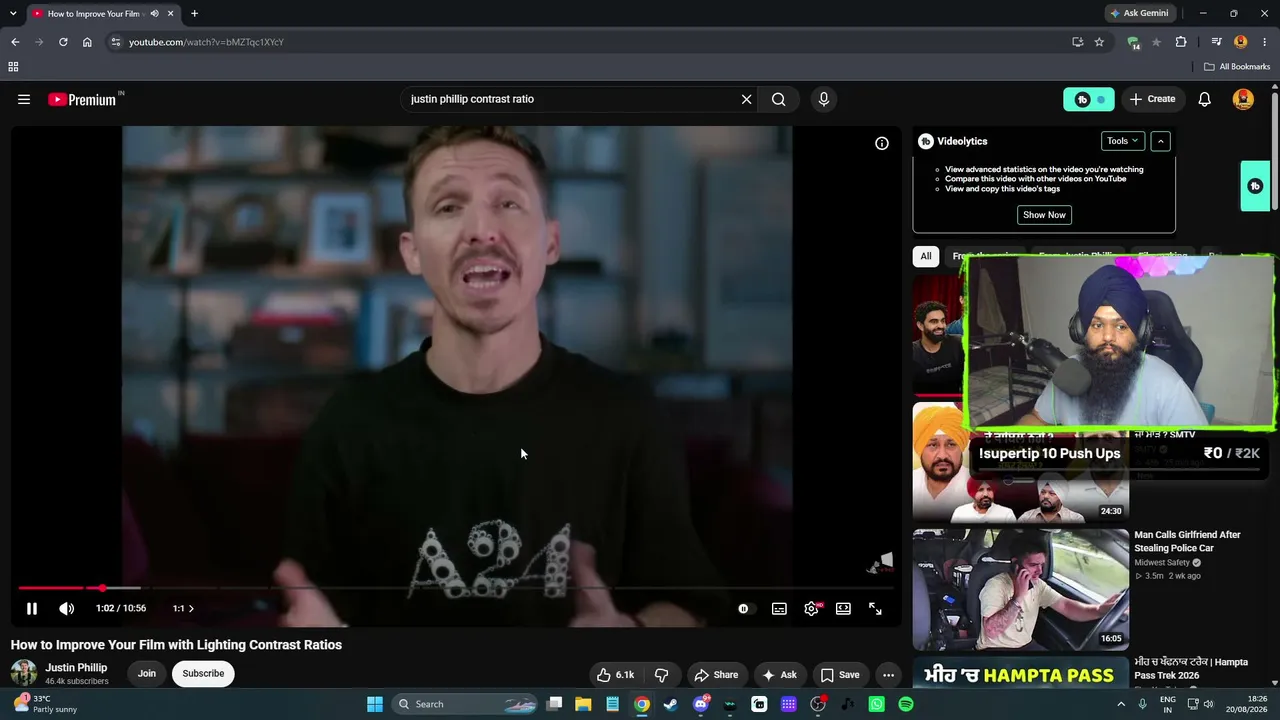Close the YouTube browser tab
This screenshot has width=1280, height=720.
coord(171,13)
